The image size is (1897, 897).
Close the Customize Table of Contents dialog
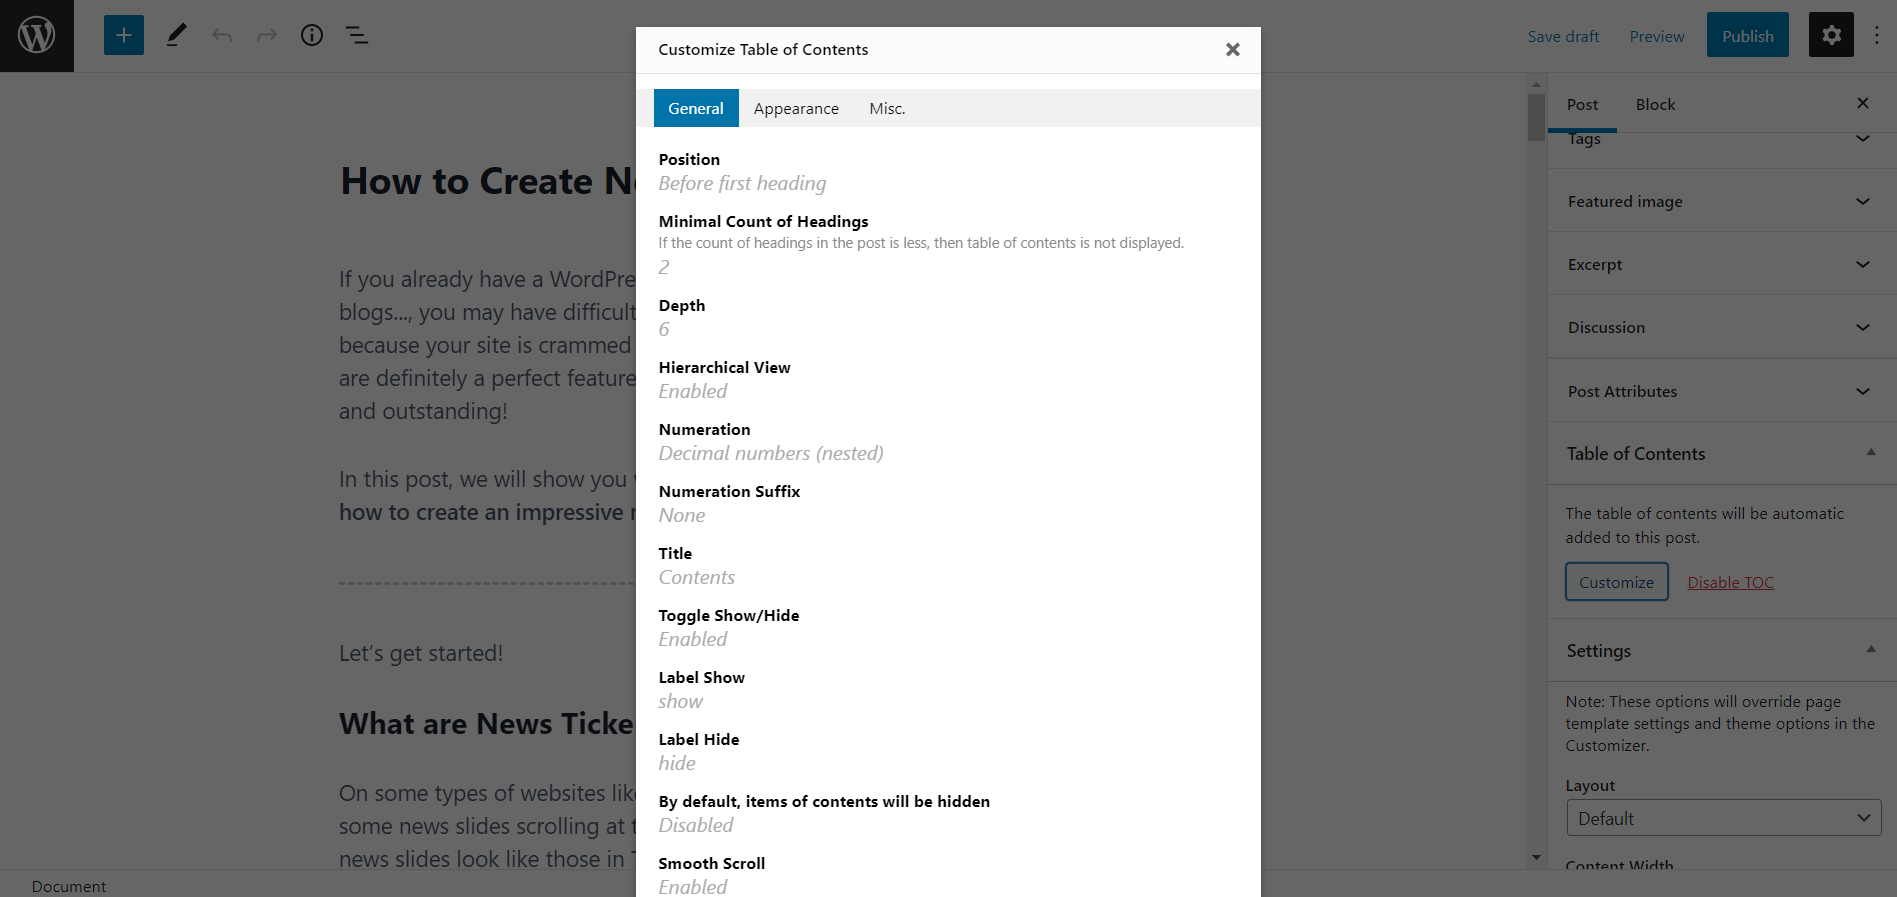coord(1233,50)
